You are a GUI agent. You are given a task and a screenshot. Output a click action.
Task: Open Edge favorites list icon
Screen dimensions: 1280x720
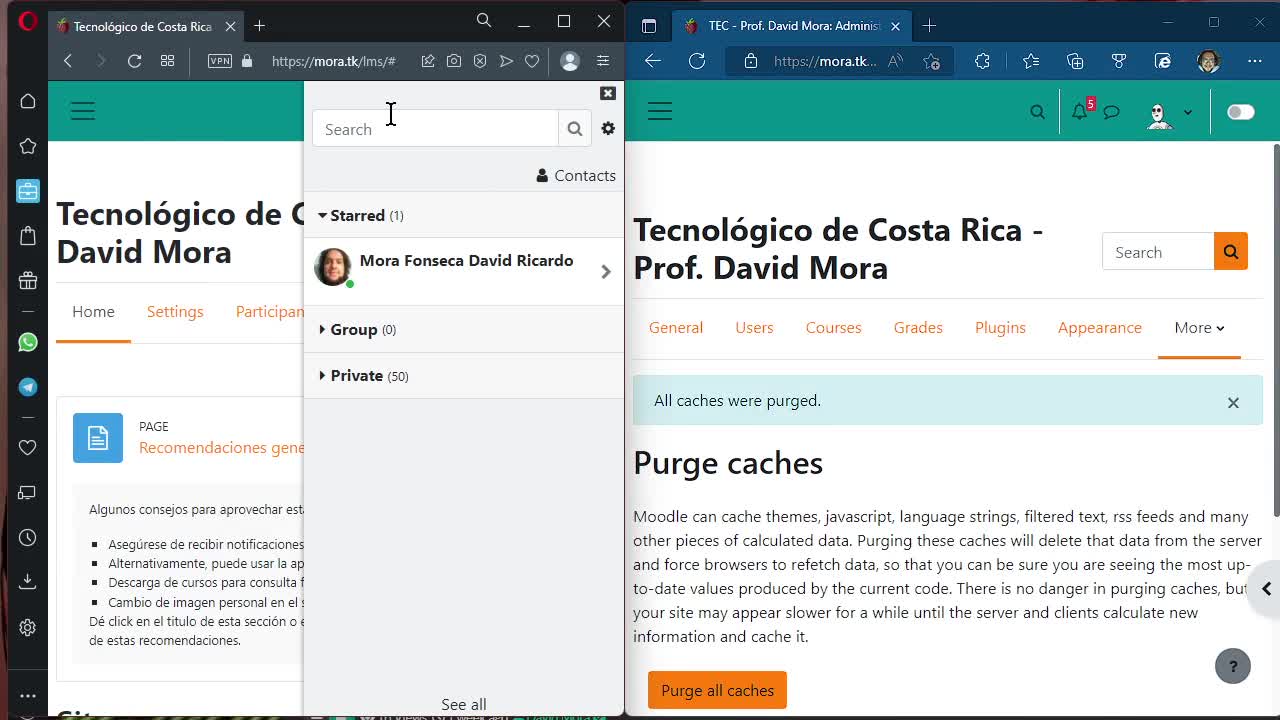click(x=1031, y=61)
